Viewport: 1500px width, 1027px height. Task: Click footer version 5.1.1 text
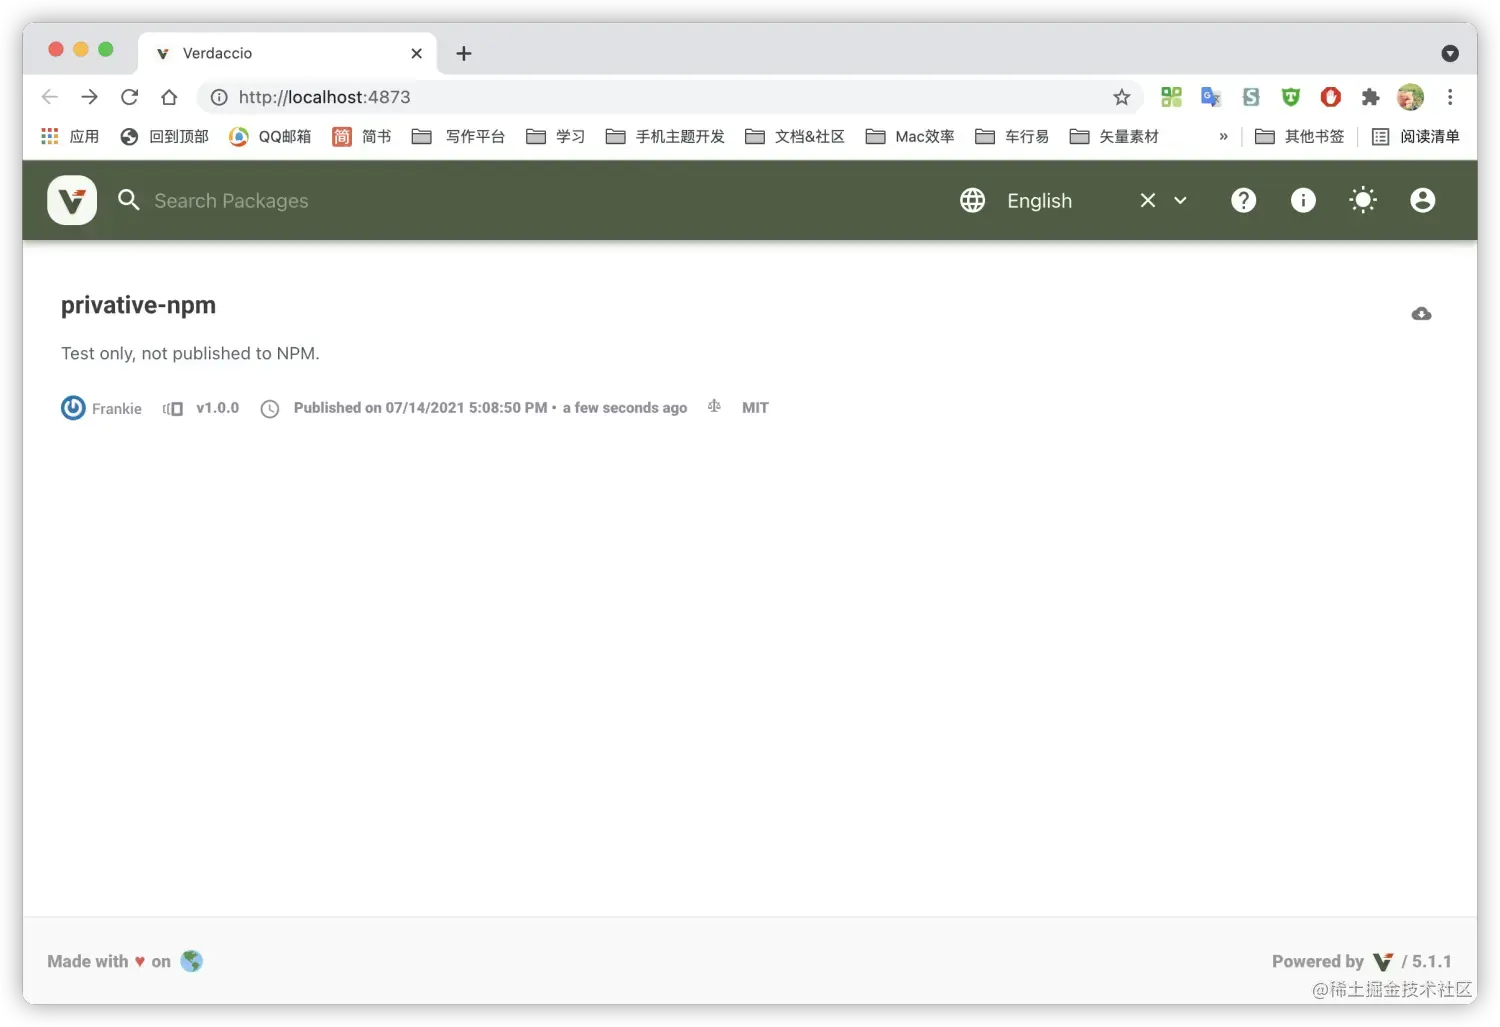coord(1431,961)
